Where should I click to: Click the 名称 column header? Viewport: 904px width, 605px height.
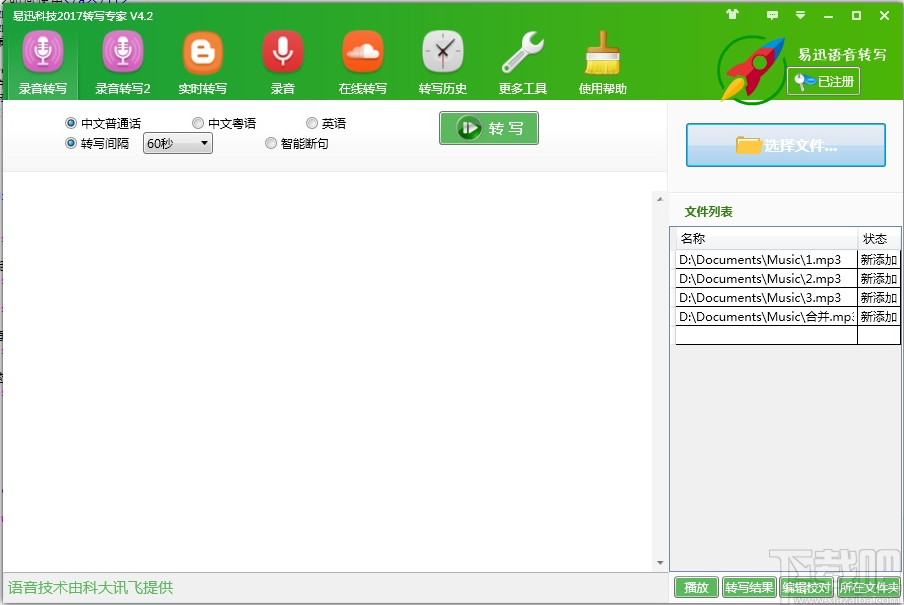click(766, 238)
